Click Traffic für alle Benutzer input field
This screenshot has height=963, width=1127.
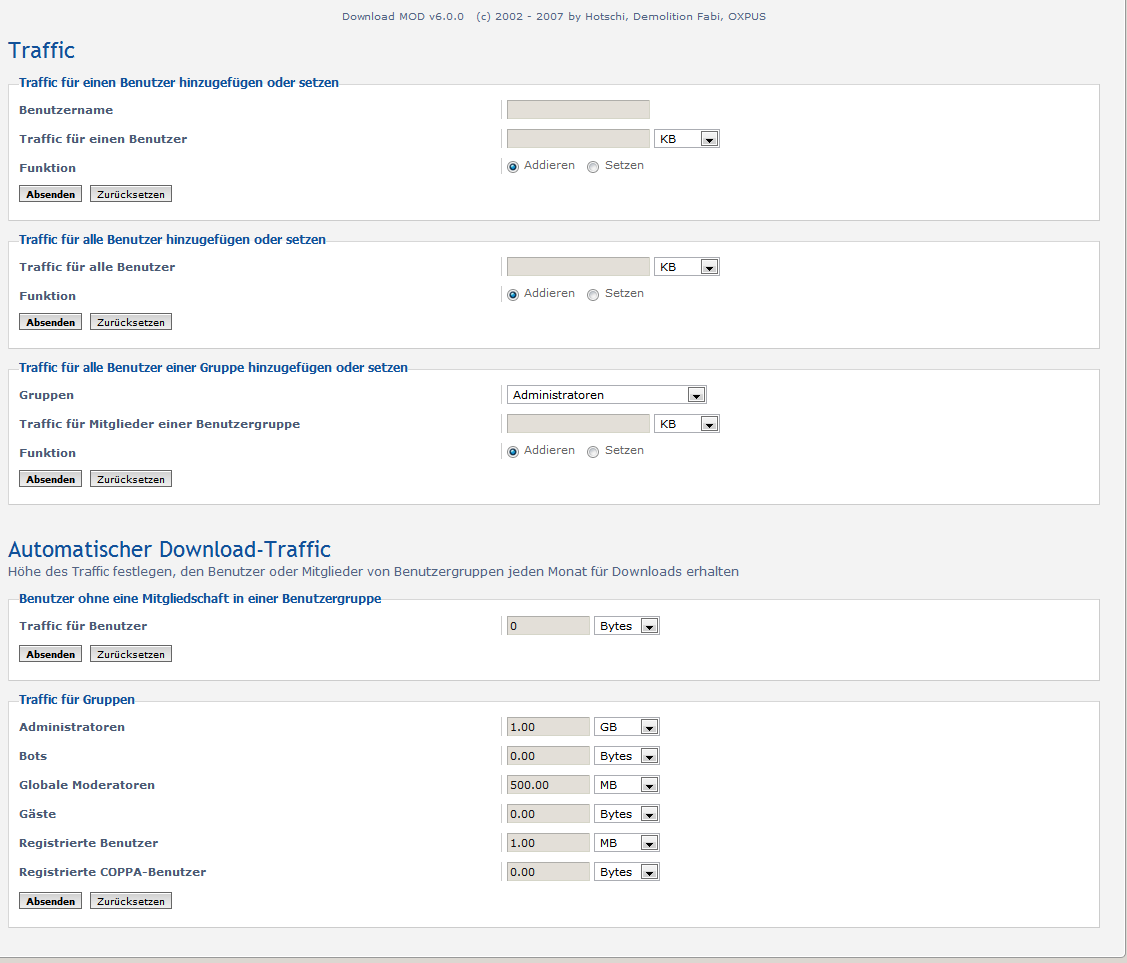point(578,267)
